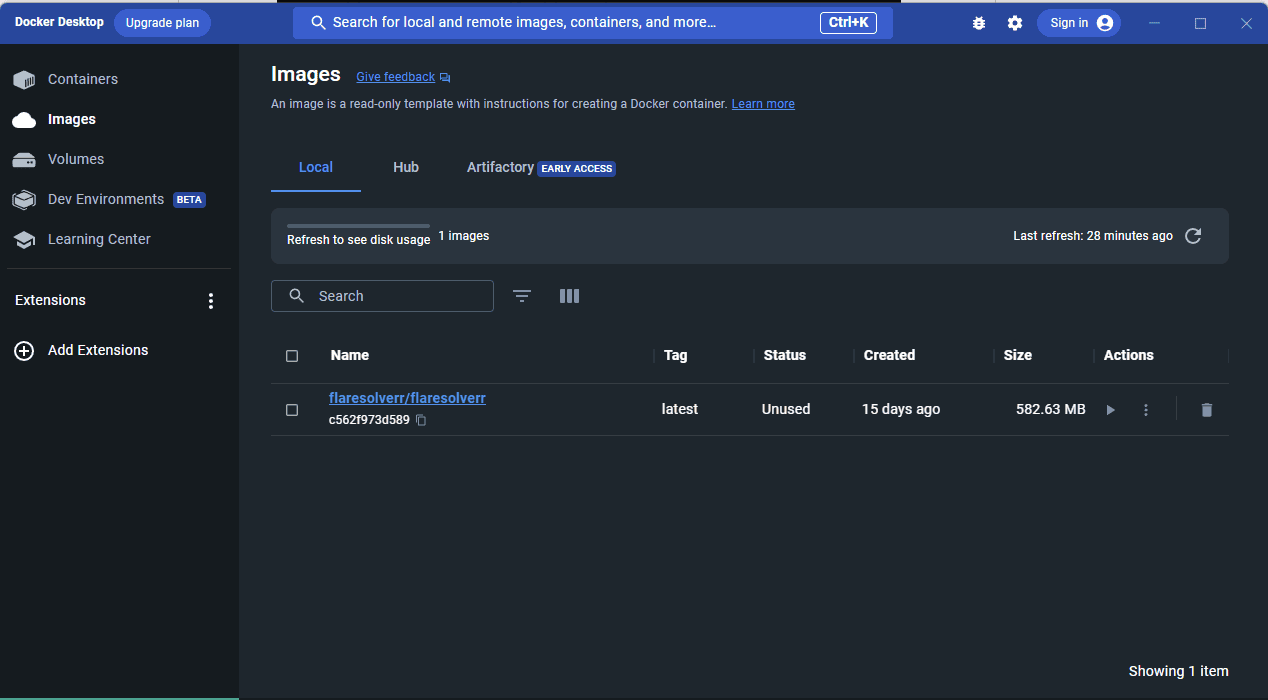Copy the image ID c562f973d589
Screen dimensions: 1268x700
pos(421,420)
